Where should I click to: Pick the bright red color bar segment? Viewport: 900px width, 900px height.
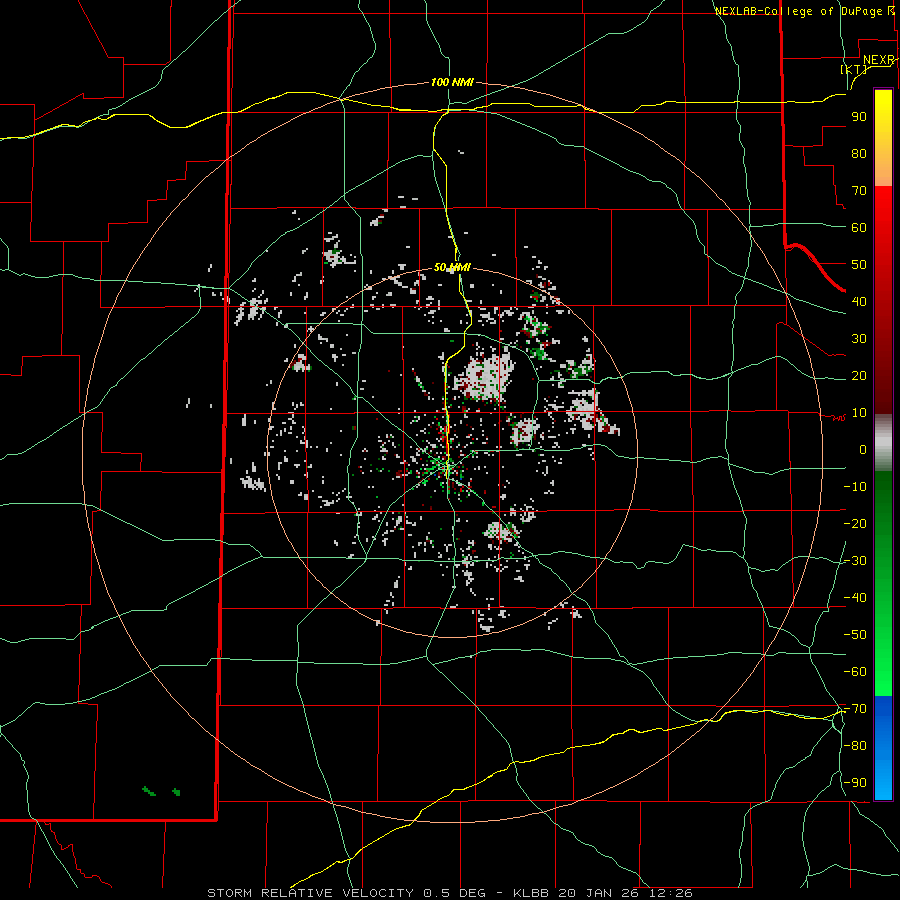[883, 210]
